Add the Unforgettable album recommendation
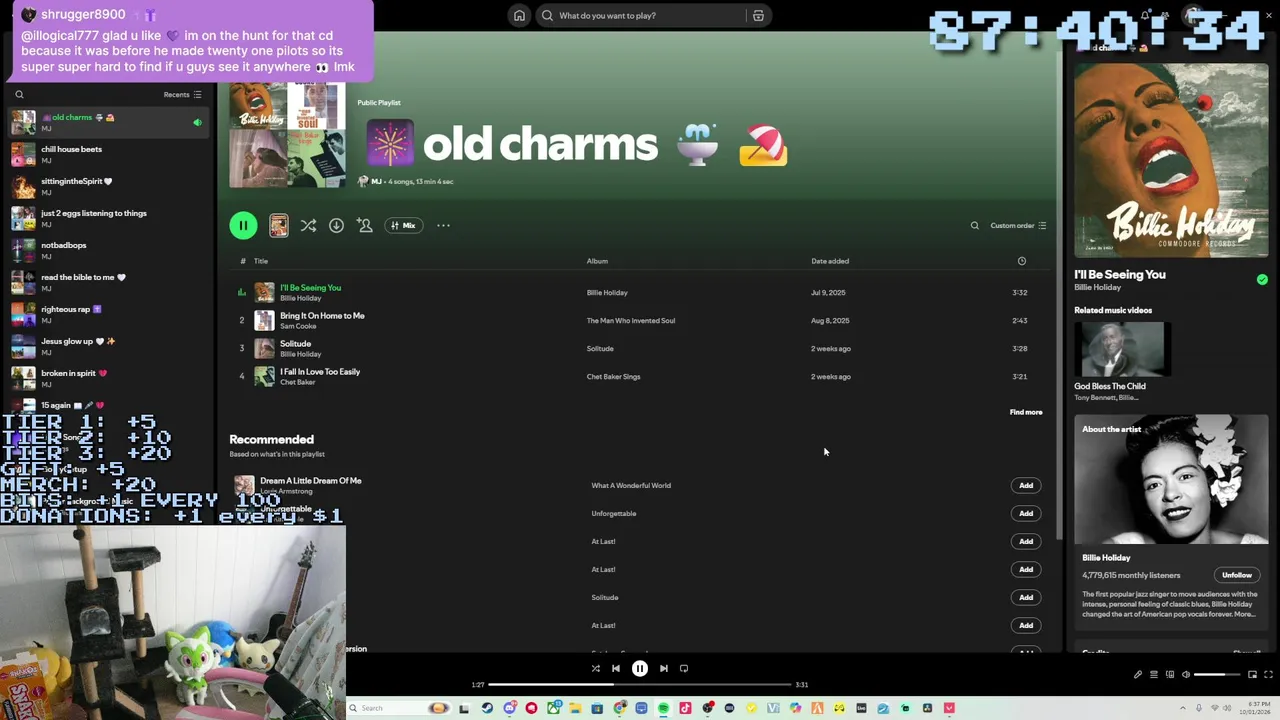Image resolution: width=1280 pixels, height=720 pixels. pyautogui.click(x=1025, y=513)
